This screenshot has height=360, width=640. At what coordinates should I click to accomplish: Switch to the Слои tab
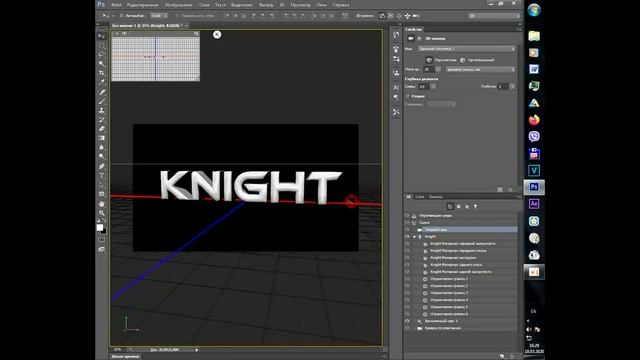(420, 197)
